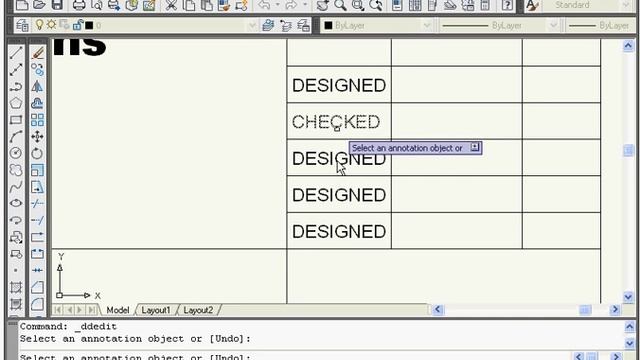Select the Fillet tool
The image size is (640, 360).
tap(37, 304)
